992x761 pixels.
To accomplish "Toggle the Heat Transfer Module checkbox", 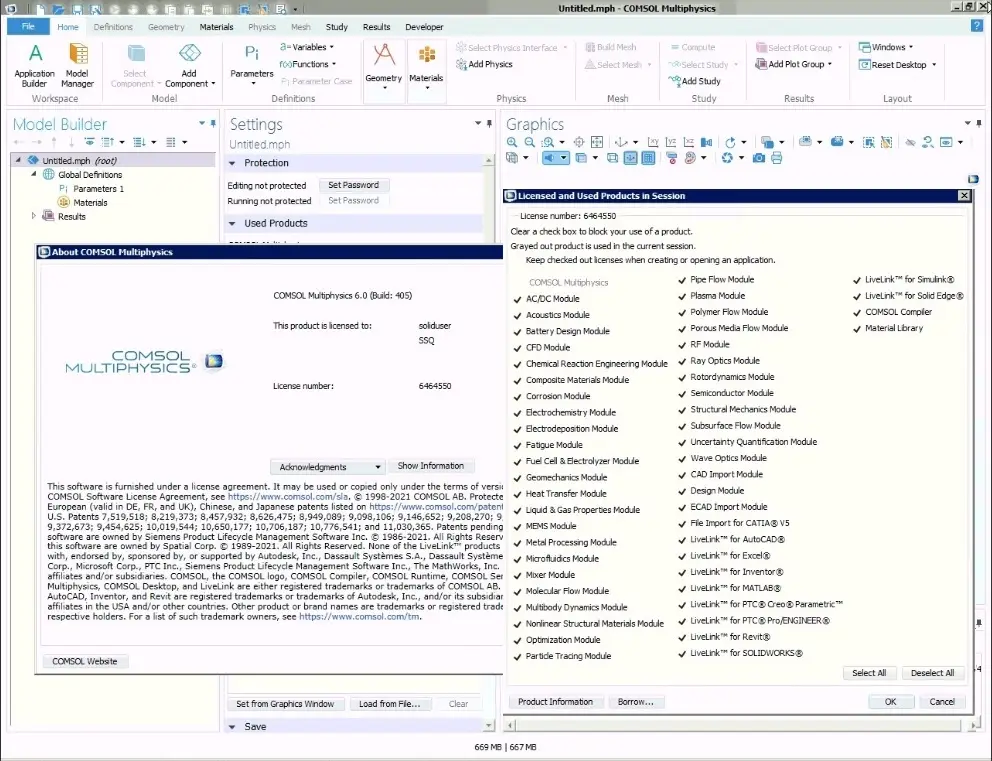I will (x=518, y=494).
